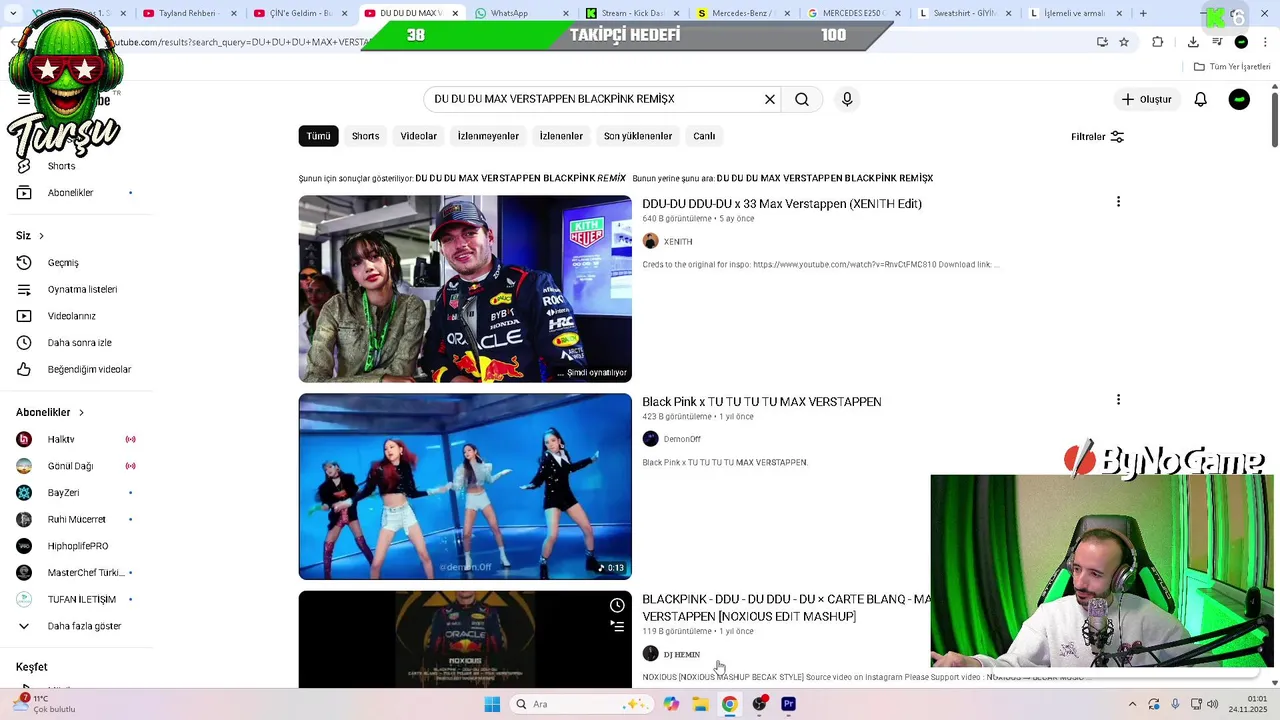Open the Filtreler filter options
This screenshot has height=720, width=1280.
click(x=1097, y=136)
